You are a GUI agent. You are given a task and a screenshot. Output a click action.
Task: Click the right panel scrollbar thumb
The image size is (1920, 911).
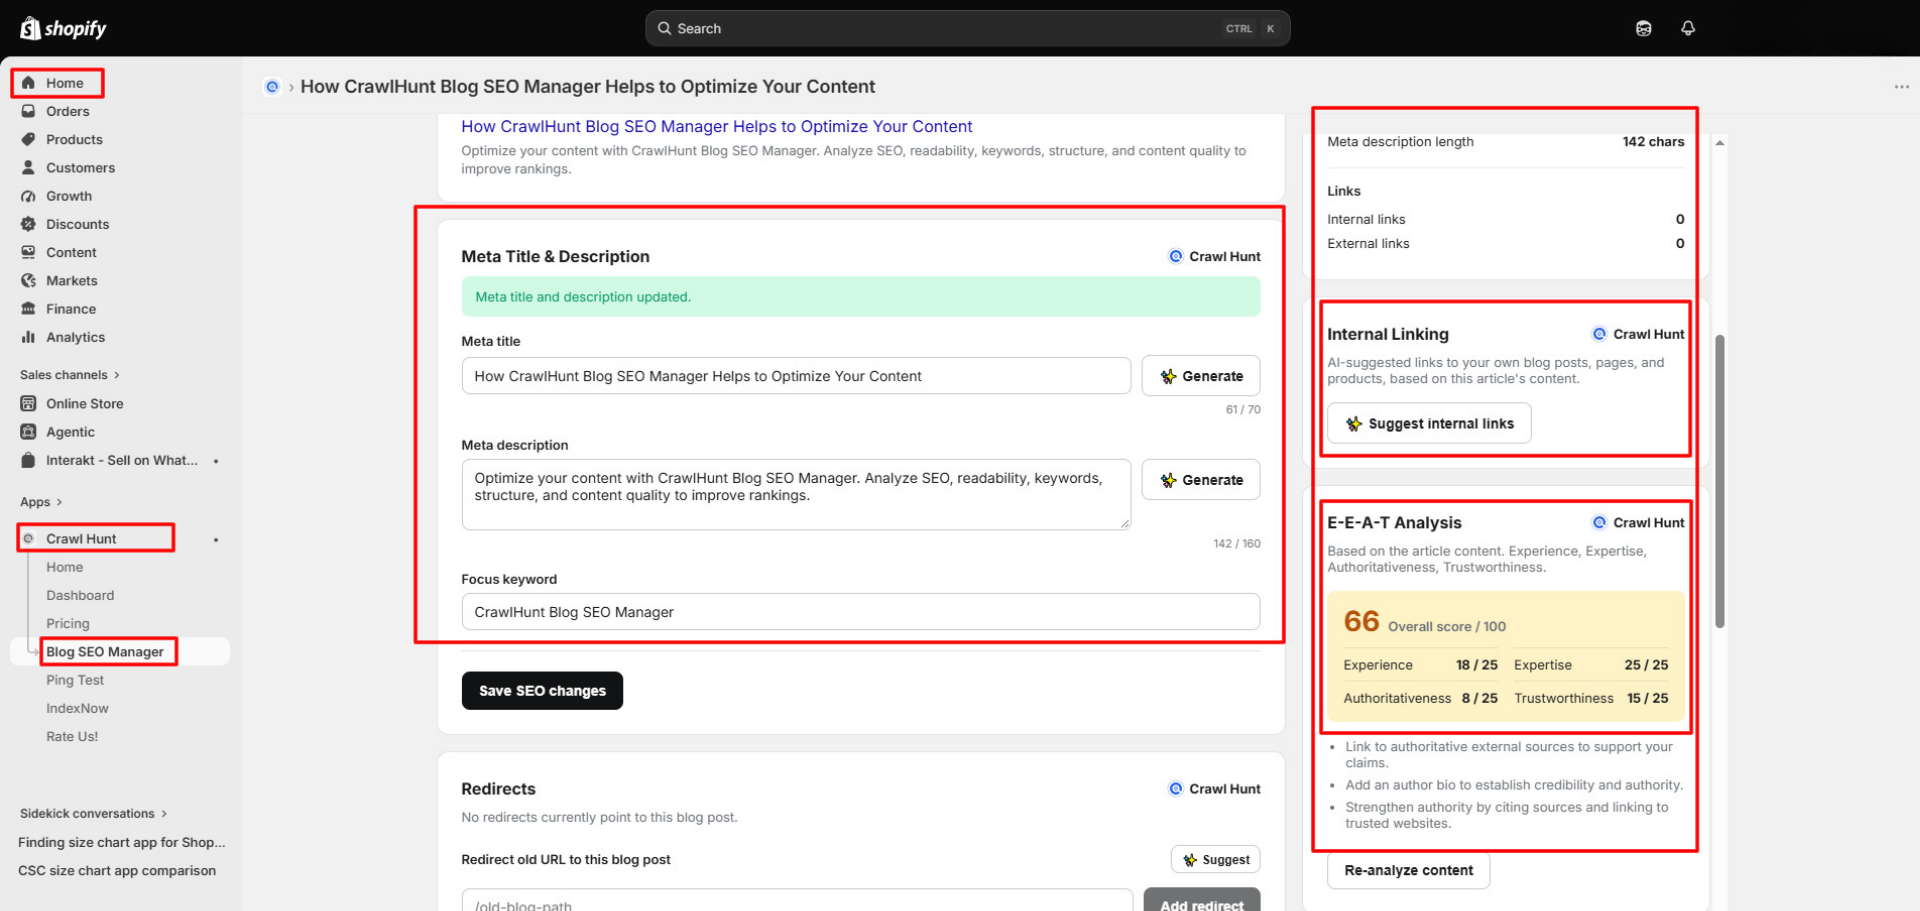pos(1720,481)
